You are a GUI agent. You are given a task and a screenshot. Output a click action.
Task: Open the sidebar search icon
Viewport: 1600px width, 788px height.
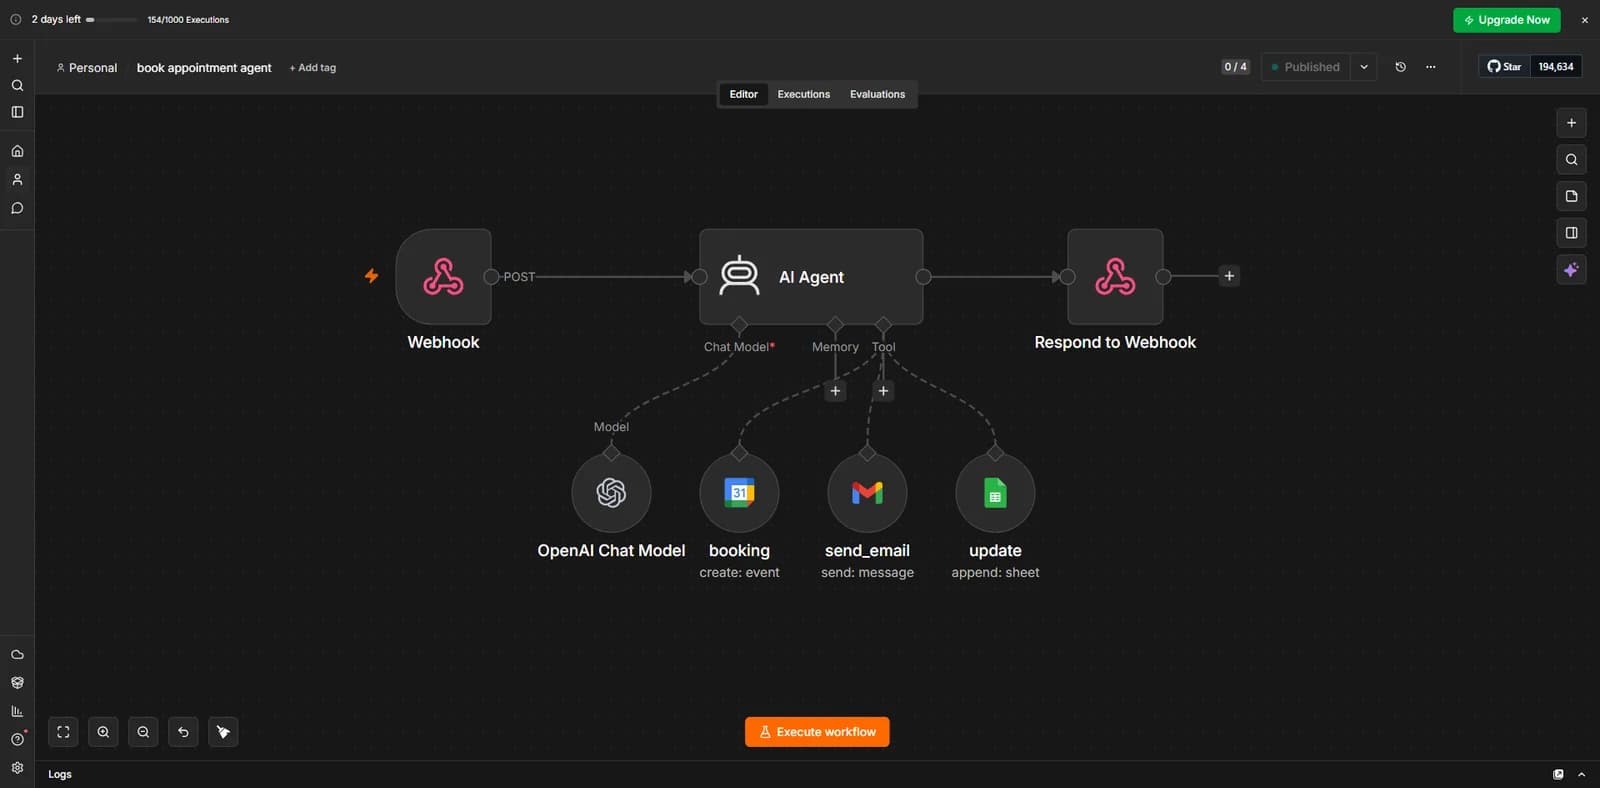pos(17,85)
